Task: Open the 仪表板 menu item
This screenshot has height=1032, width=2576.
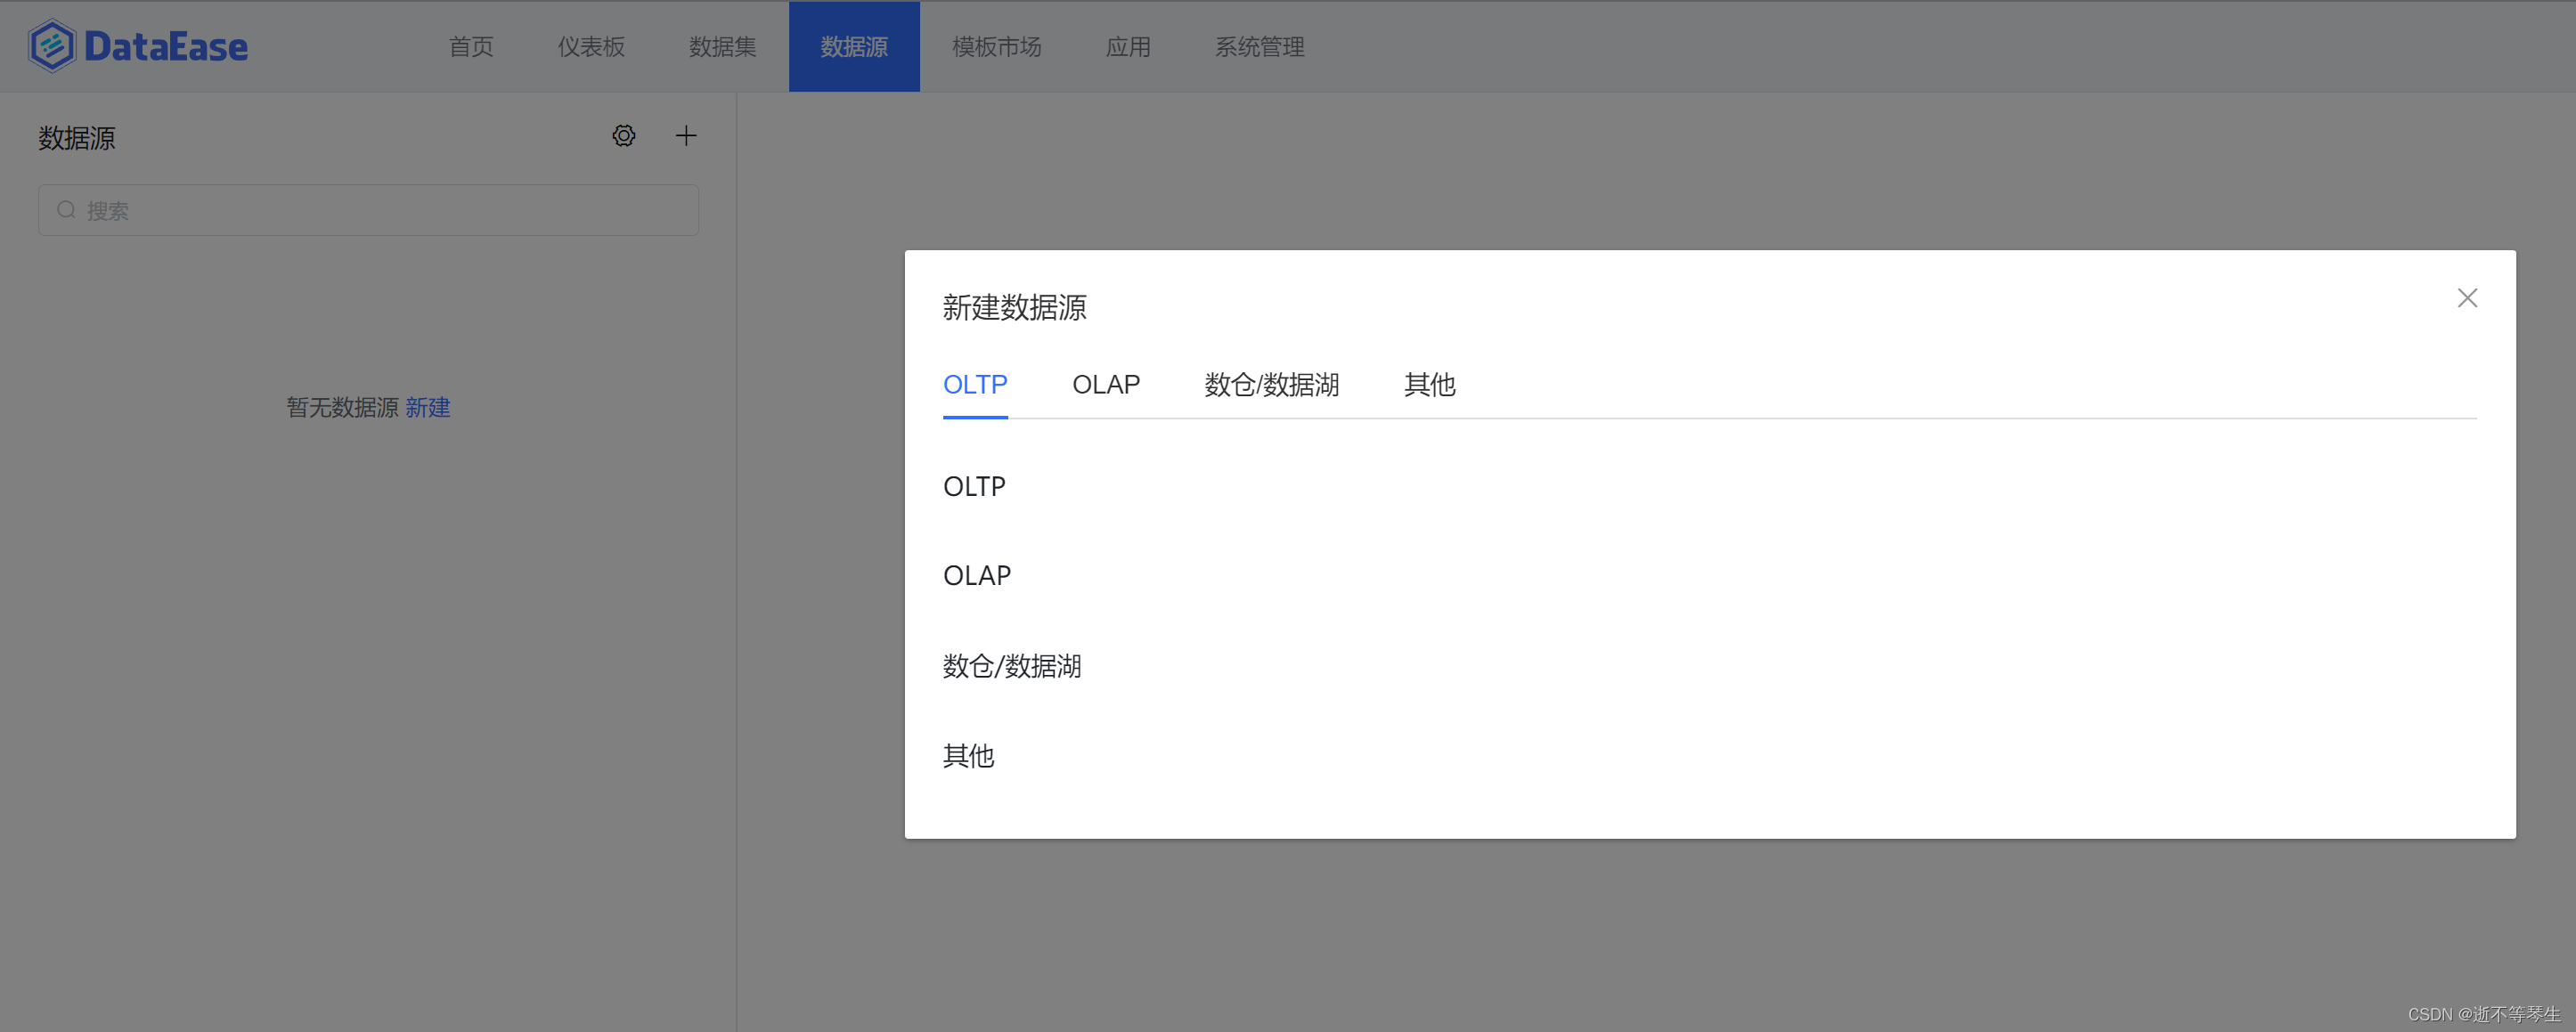Action: click(591, 47)
